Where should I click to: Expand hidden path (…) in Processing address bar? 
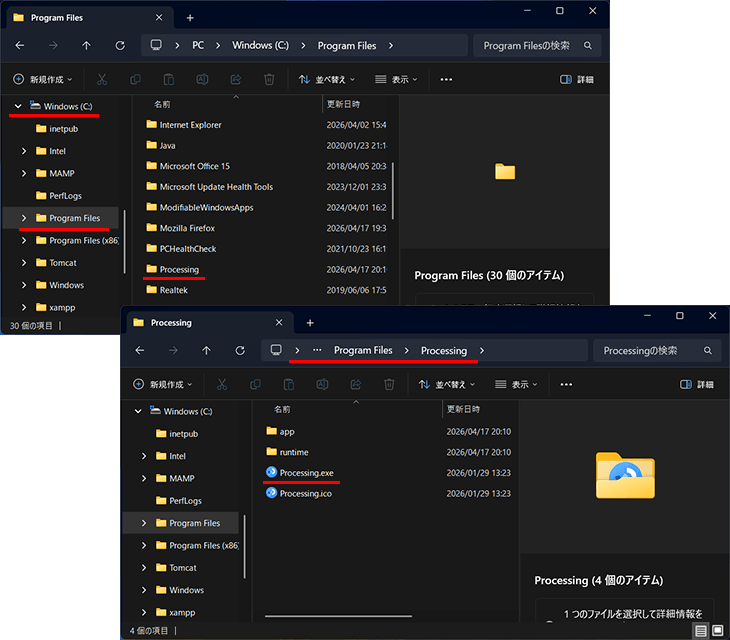[x=317, y=350]
